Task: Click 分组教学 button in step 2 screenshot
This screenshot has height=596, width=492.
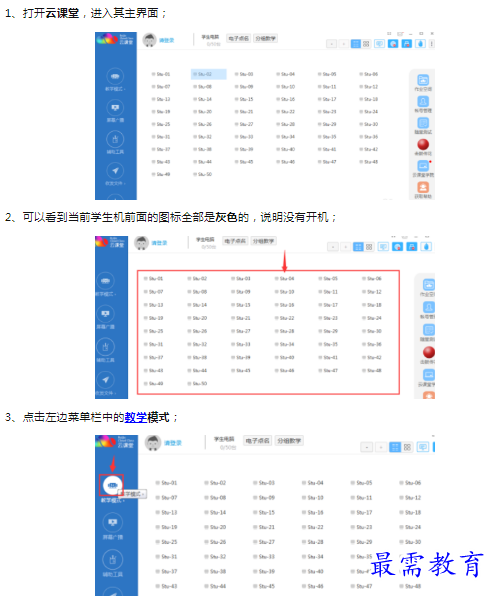Action: [263, 241]
